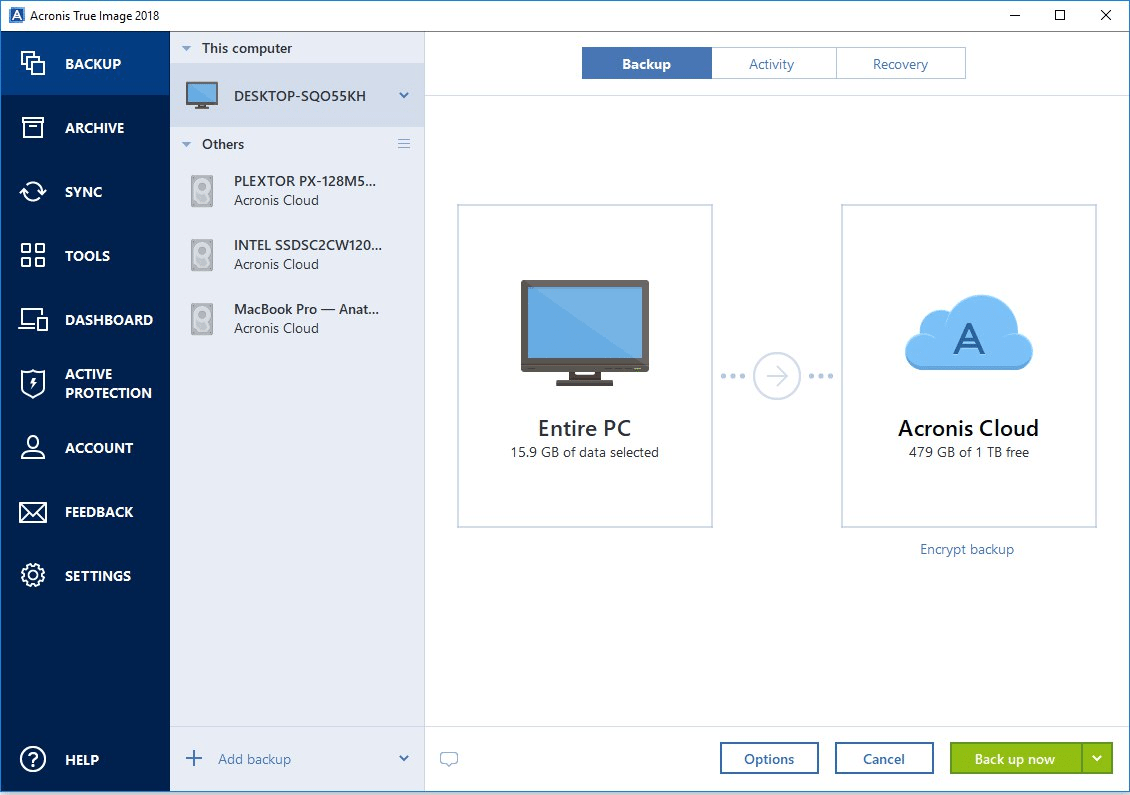The width and height of the screenshot is (1130, 795).
Task: Open backup Options
Action: pos(769,758)
